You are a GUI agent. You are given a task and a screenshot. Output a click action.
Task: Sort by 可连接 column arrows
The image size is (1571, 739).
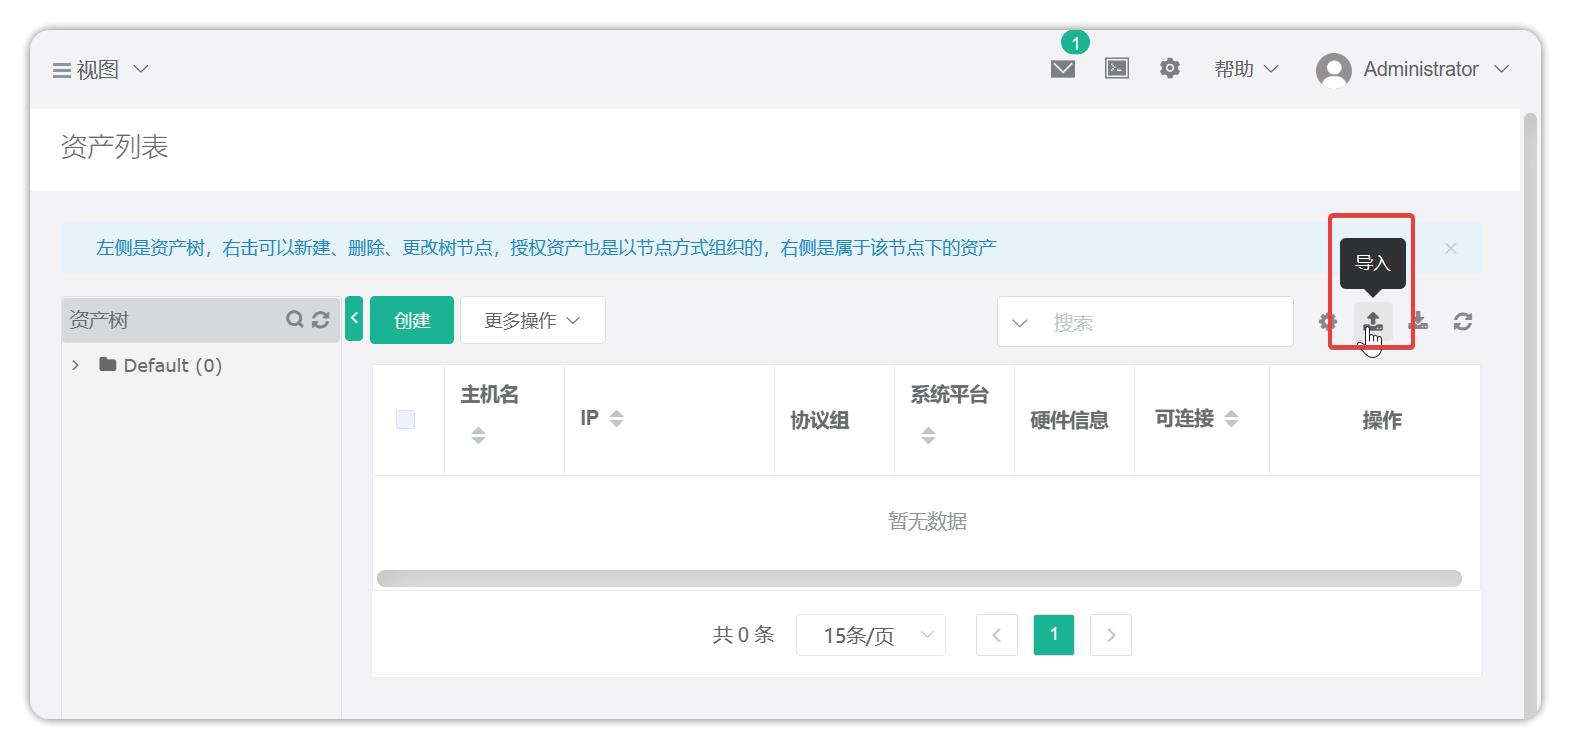pyautogui.click(x=1231, y=419)
